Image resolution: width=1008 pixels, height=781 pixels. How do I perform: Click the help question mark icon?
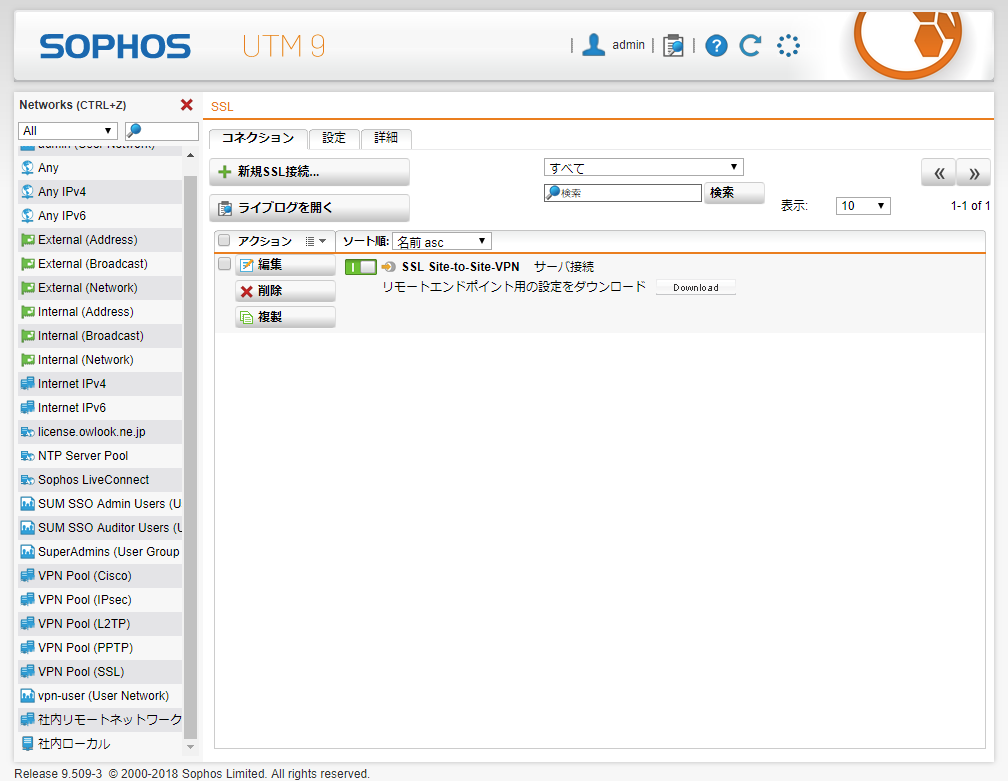tap(716, 46)
